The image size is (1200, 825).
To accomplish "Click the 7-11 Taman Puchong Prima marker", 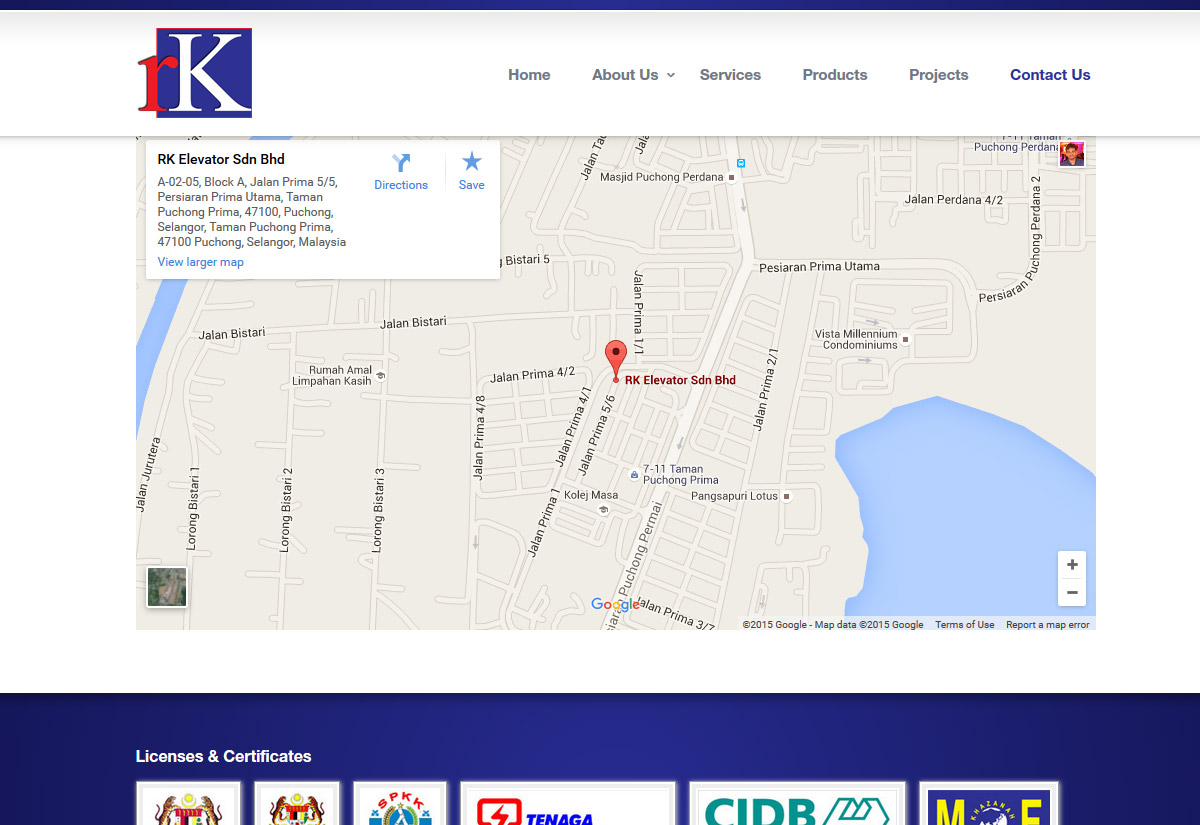I will [633, 475].
